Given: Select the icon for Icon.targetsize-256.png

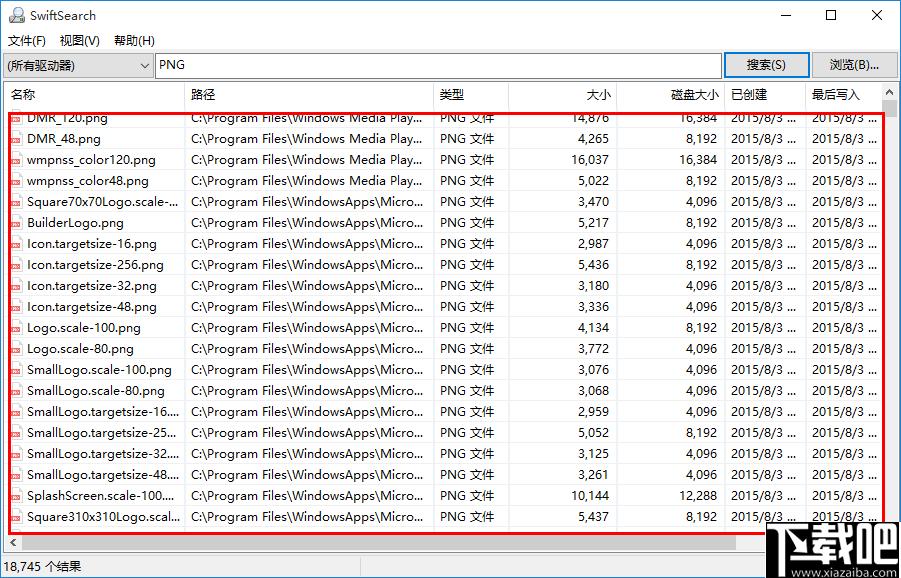Looking at the screenshot, I should (16, 265).
